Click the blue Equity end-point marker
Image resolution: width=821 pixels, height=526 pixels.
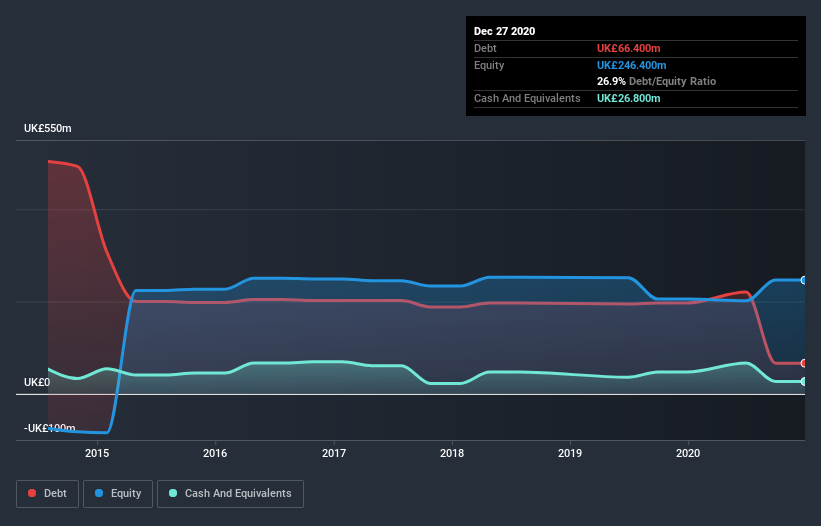[804, 281]
